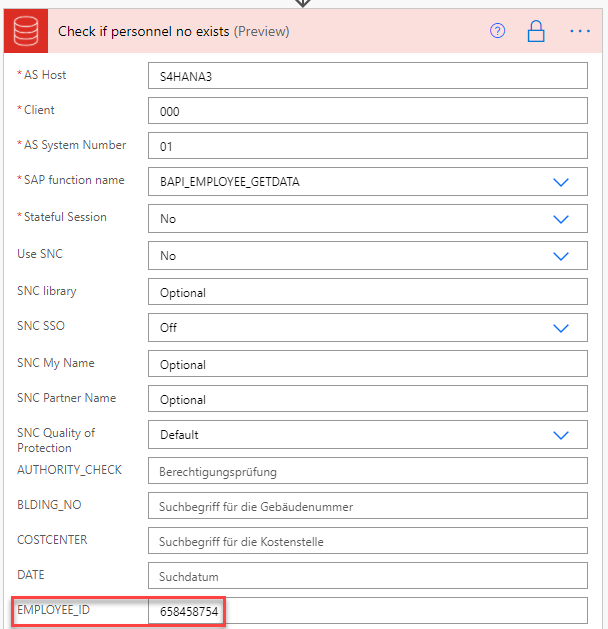This screenshot has height=629, width=608.
Task: Open the help question mark icon
Action: tap(497, 31)
